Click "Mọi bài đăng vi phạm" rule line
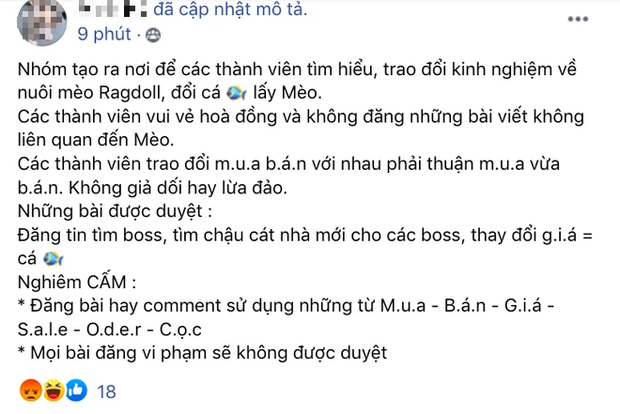 (202, 353)
